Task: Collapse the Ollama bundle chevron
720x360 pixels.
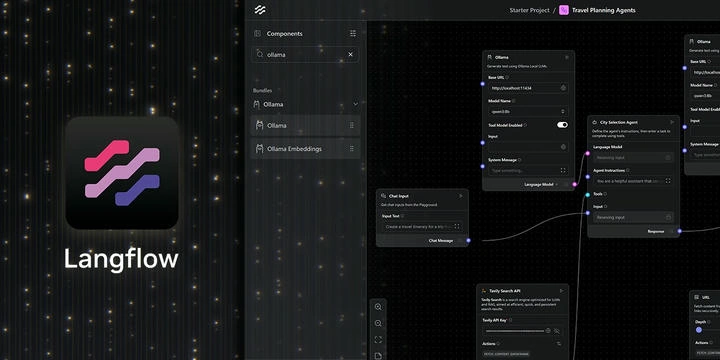Action: (355, 104)
